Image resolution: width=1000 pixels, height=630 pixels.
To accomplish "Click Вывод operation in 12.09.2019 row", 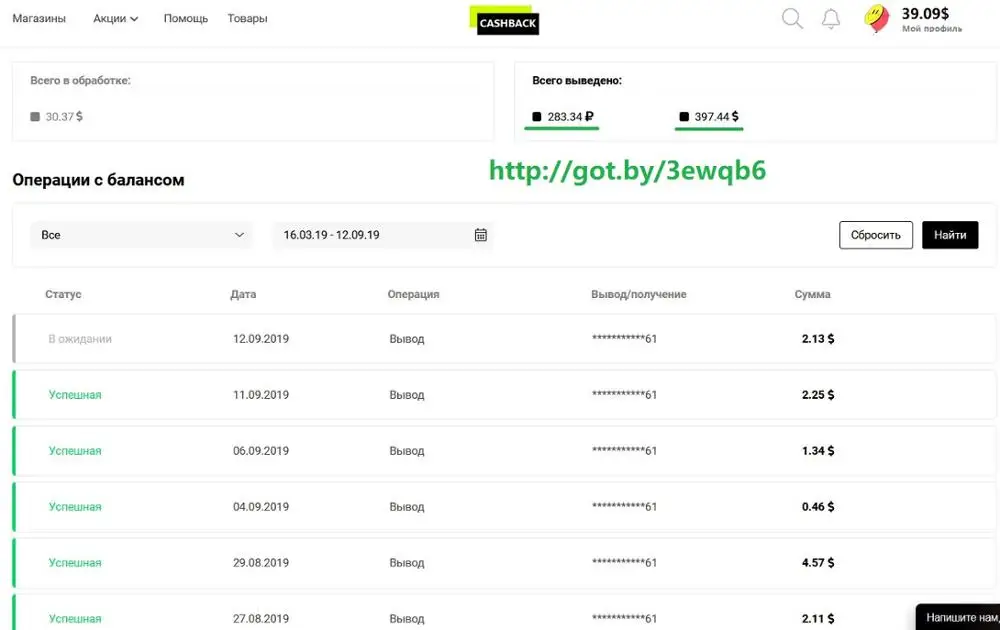I will click(x=407, y=339).
